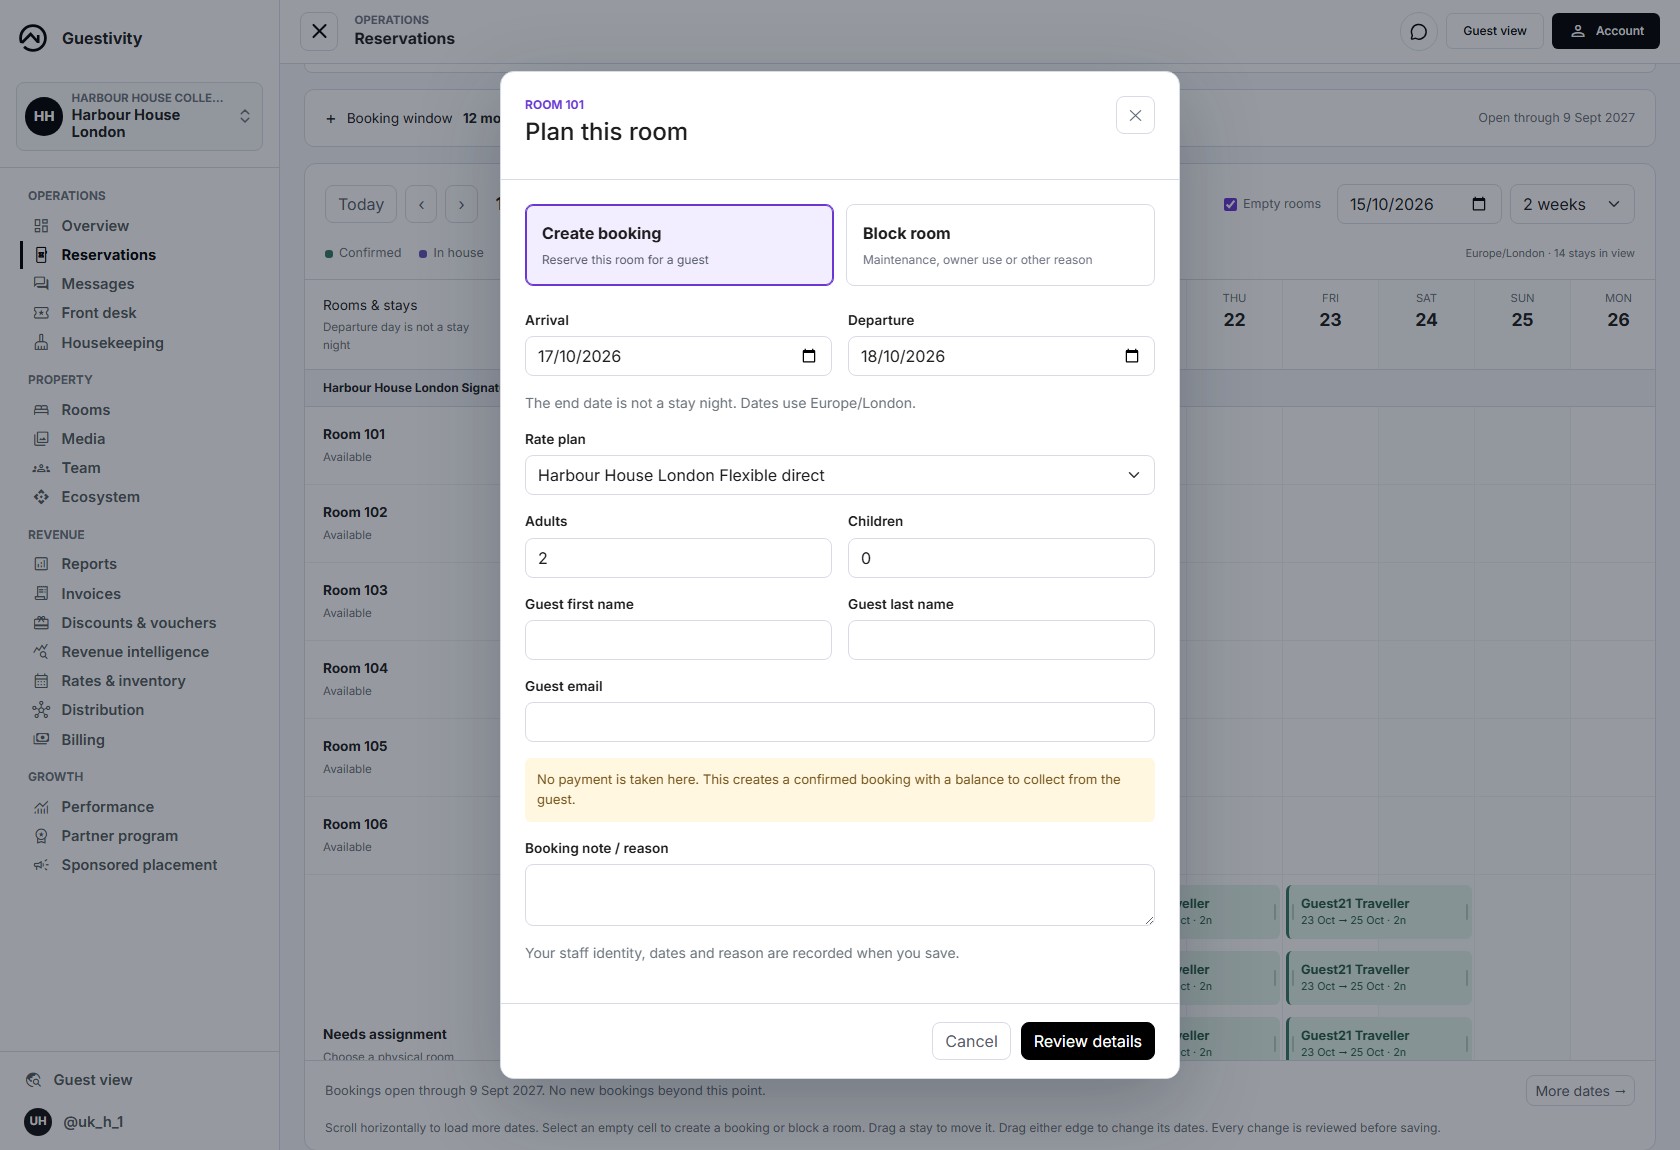The image size is (1680, 1150).
Task: Open calendar icon for 15/10/2026 date field
Action: (1479, 204)
